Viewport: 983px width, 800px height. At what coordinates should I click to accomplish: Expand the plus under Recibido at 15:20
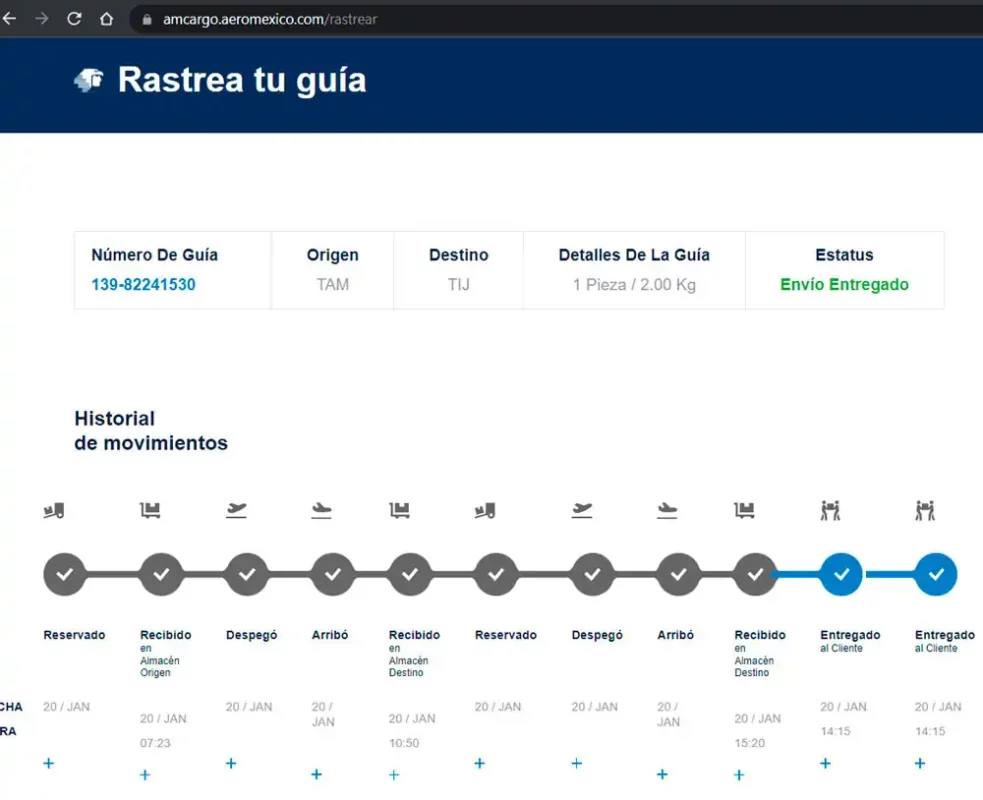pos(739,775)
